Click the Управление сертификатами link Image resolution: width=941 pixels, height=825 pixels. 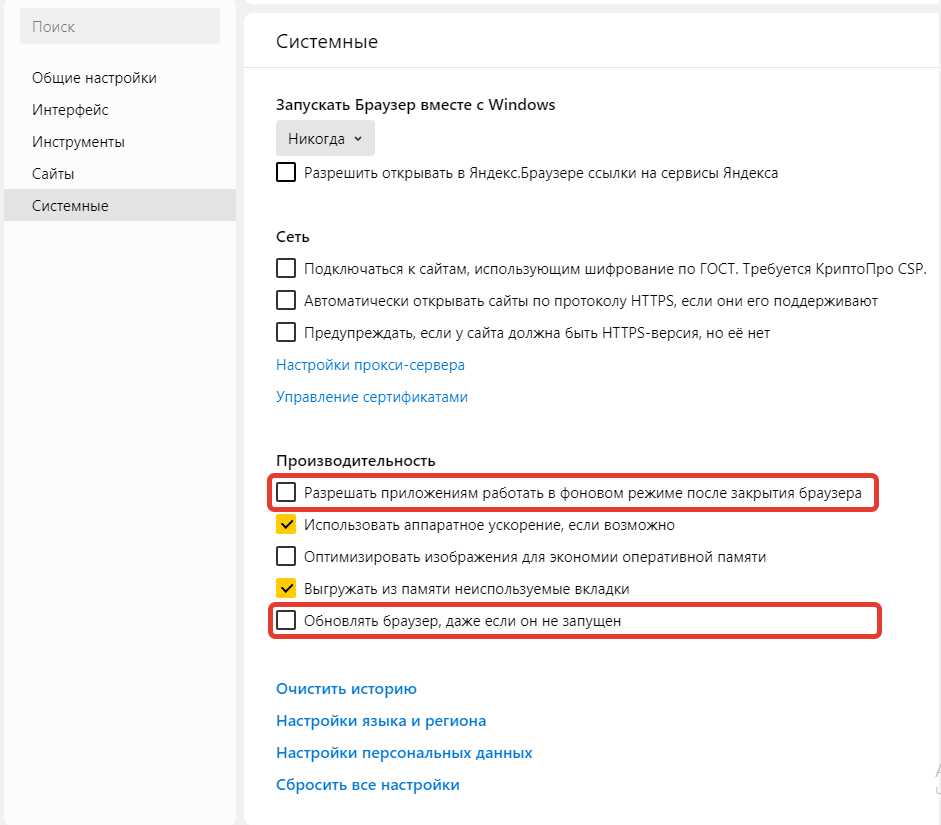[x=372, y=397]
